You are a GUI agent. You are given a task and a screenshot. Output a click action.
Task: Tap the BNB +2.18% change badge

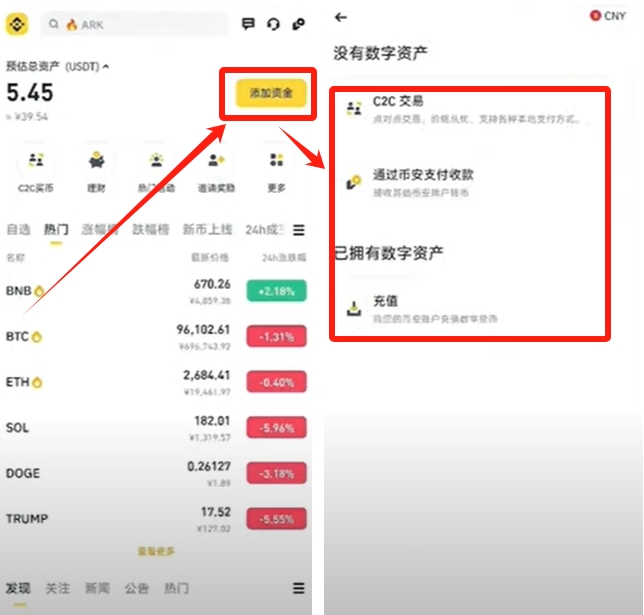coord(276,291)
